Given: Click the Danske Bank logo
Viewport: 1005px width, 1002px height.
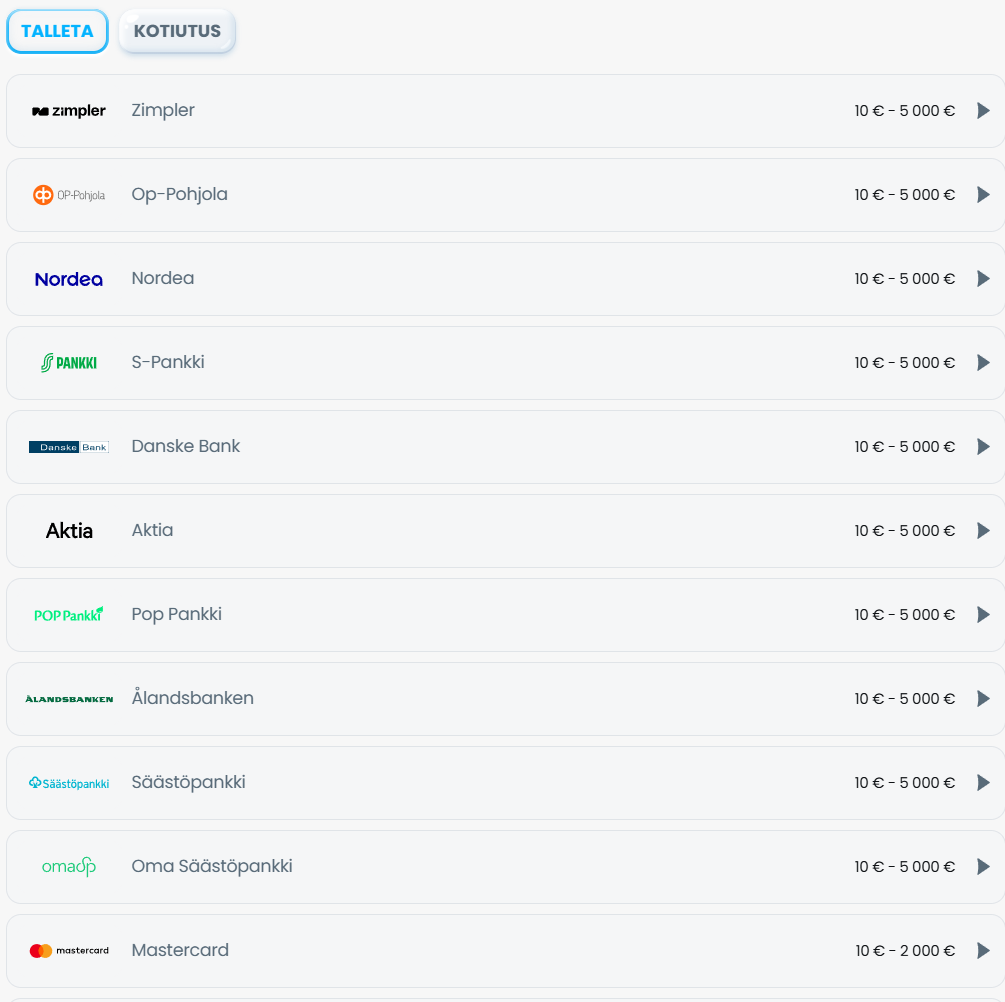Looking at the screenshot, I should 69,447.
